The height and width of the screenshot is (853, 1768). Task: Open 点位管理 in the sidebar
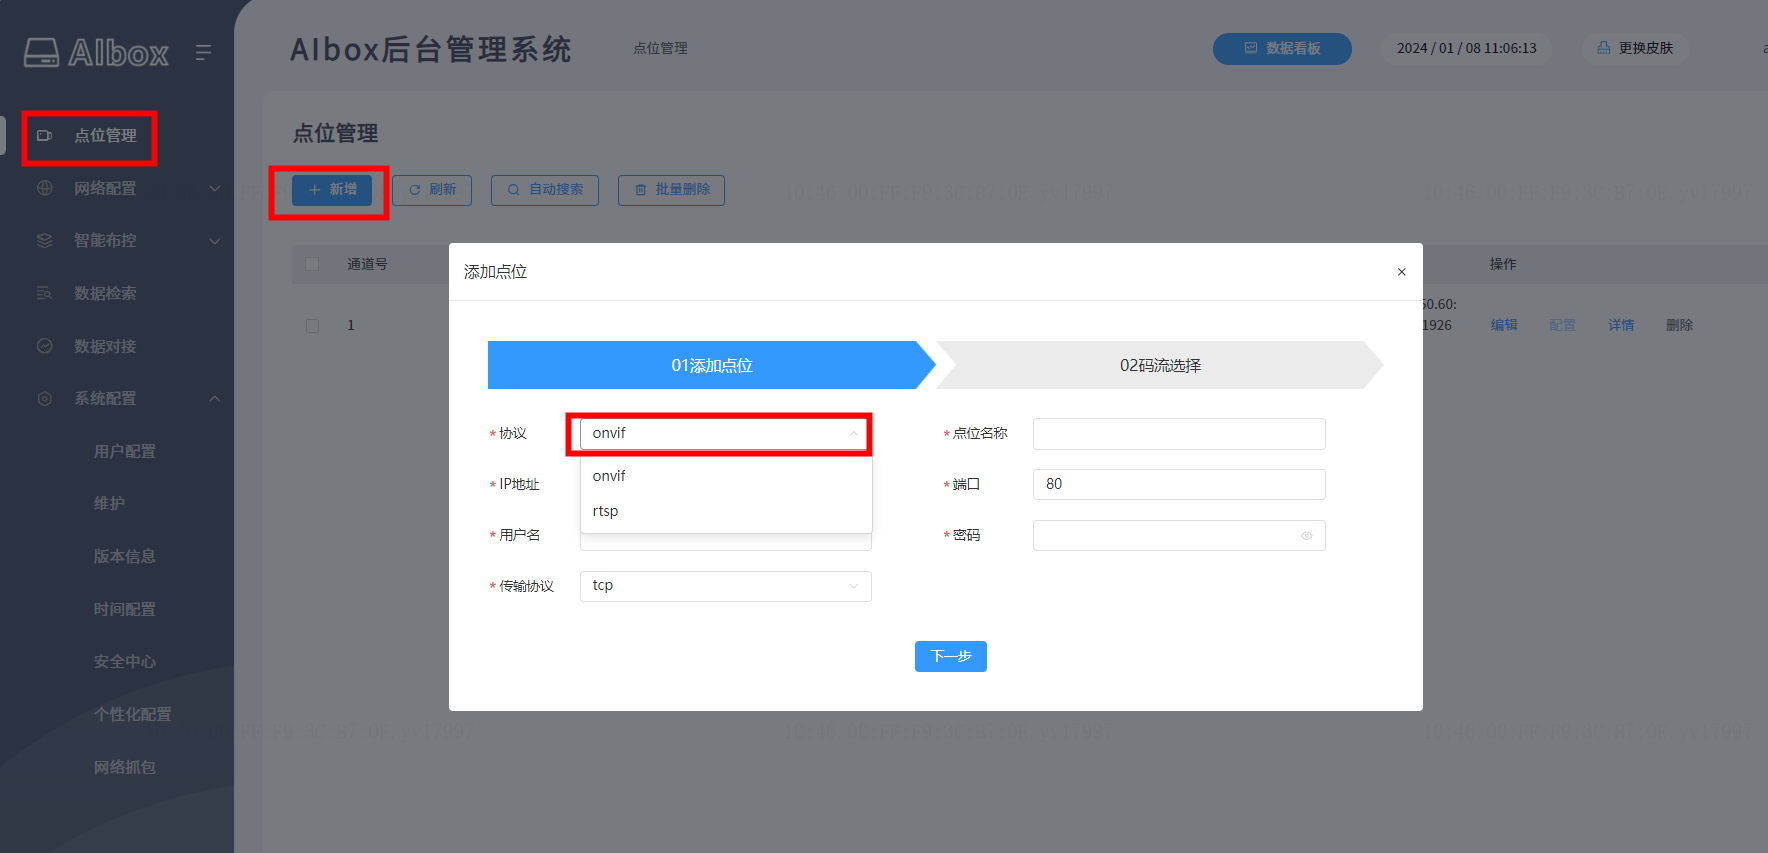pos(104,136)
